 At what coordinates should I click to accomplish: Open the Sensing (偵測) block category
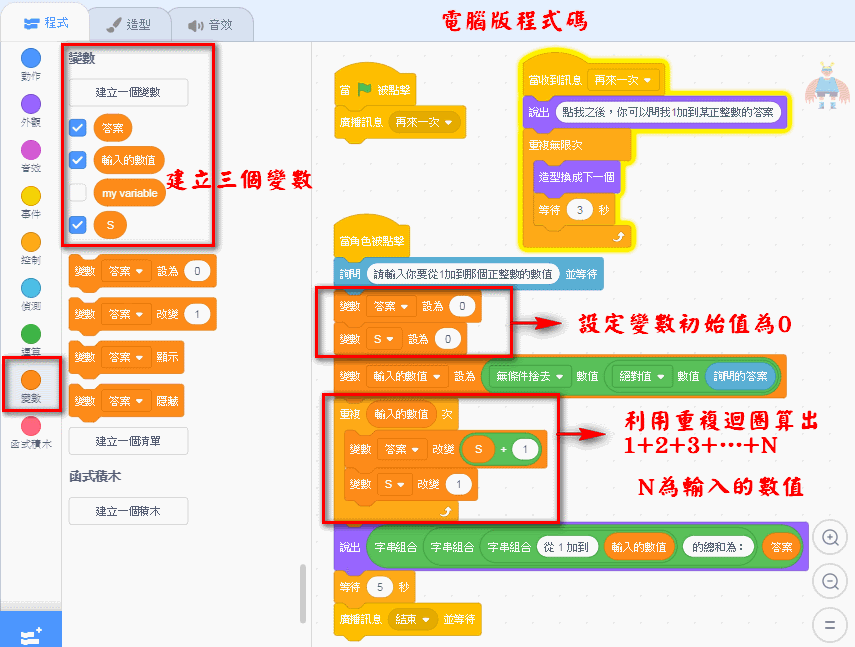point(31,288)
